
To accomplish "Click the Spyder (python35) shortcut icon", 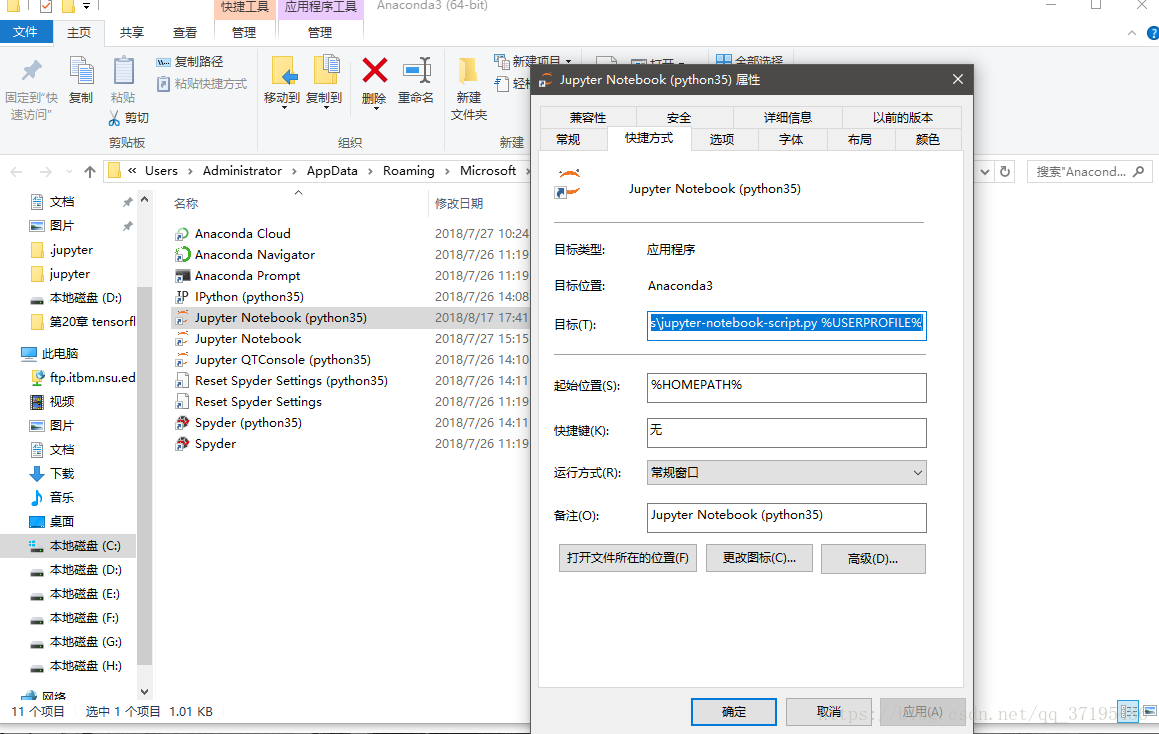I will (x=182, y=423).
